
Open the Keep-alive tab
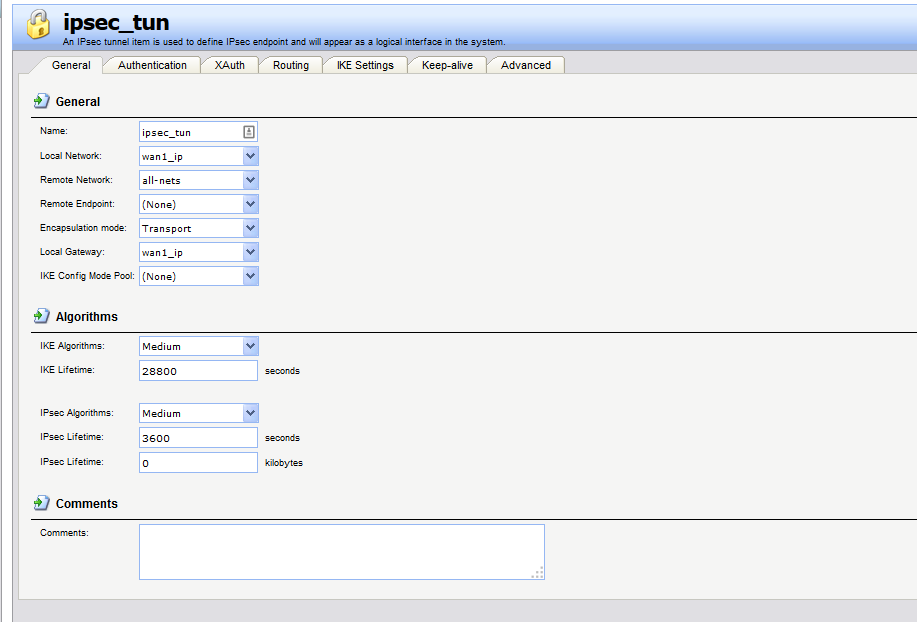pyautogui.click(x=447, y=65)
